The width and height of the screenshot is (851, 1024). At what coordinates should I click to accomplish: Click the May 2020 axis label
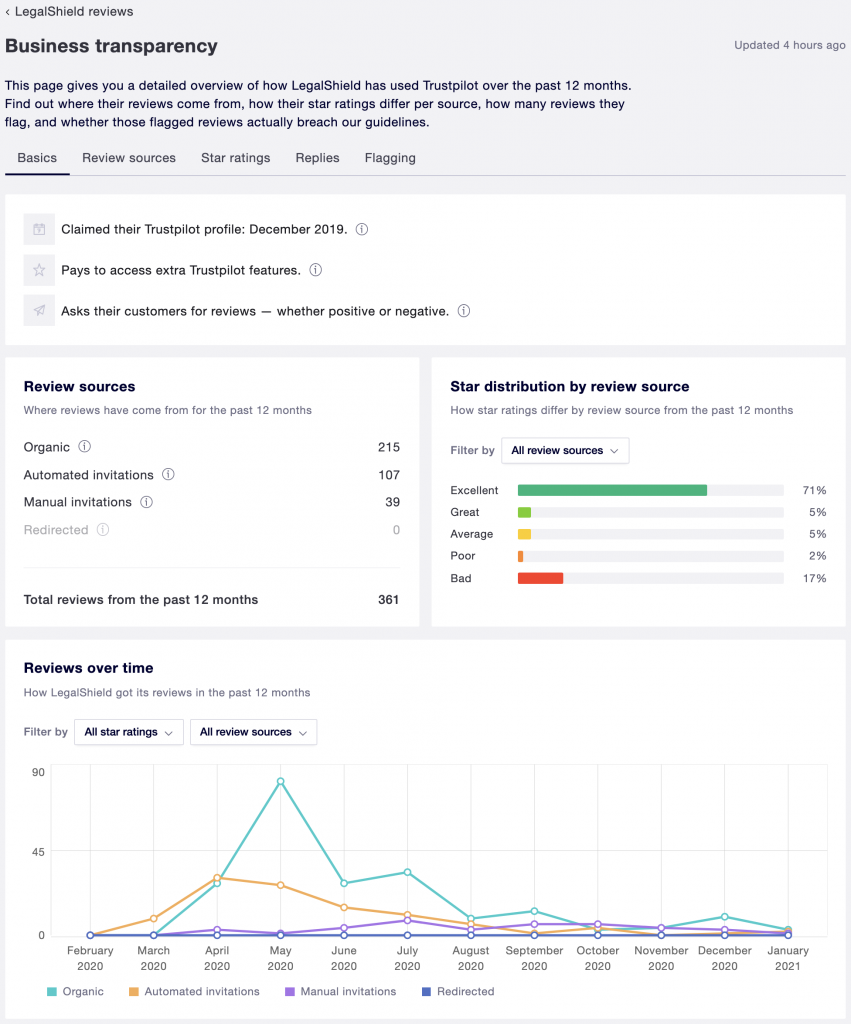[x=281, y=958]
